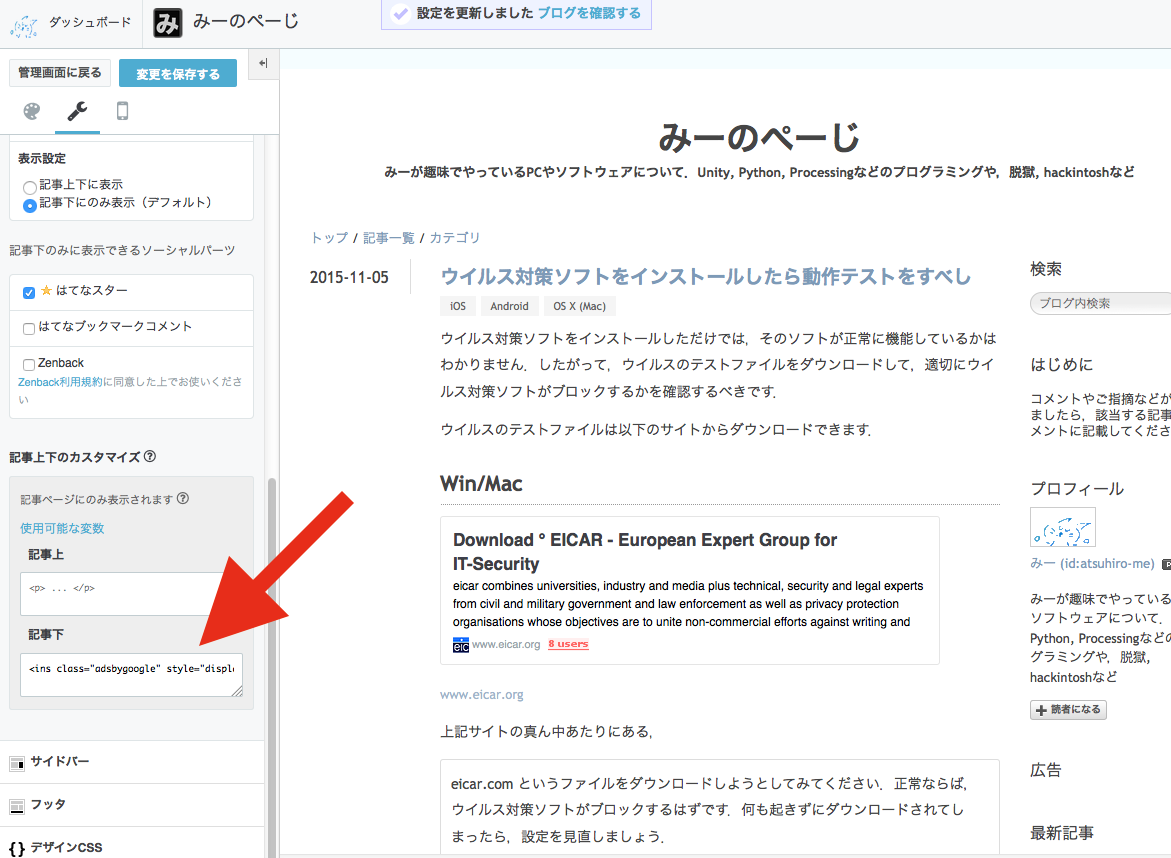Click the checkmark icon in the update notification
The width and height of the screenshot is (1171, 858).
pyautogui.click(x=401, y=15)
